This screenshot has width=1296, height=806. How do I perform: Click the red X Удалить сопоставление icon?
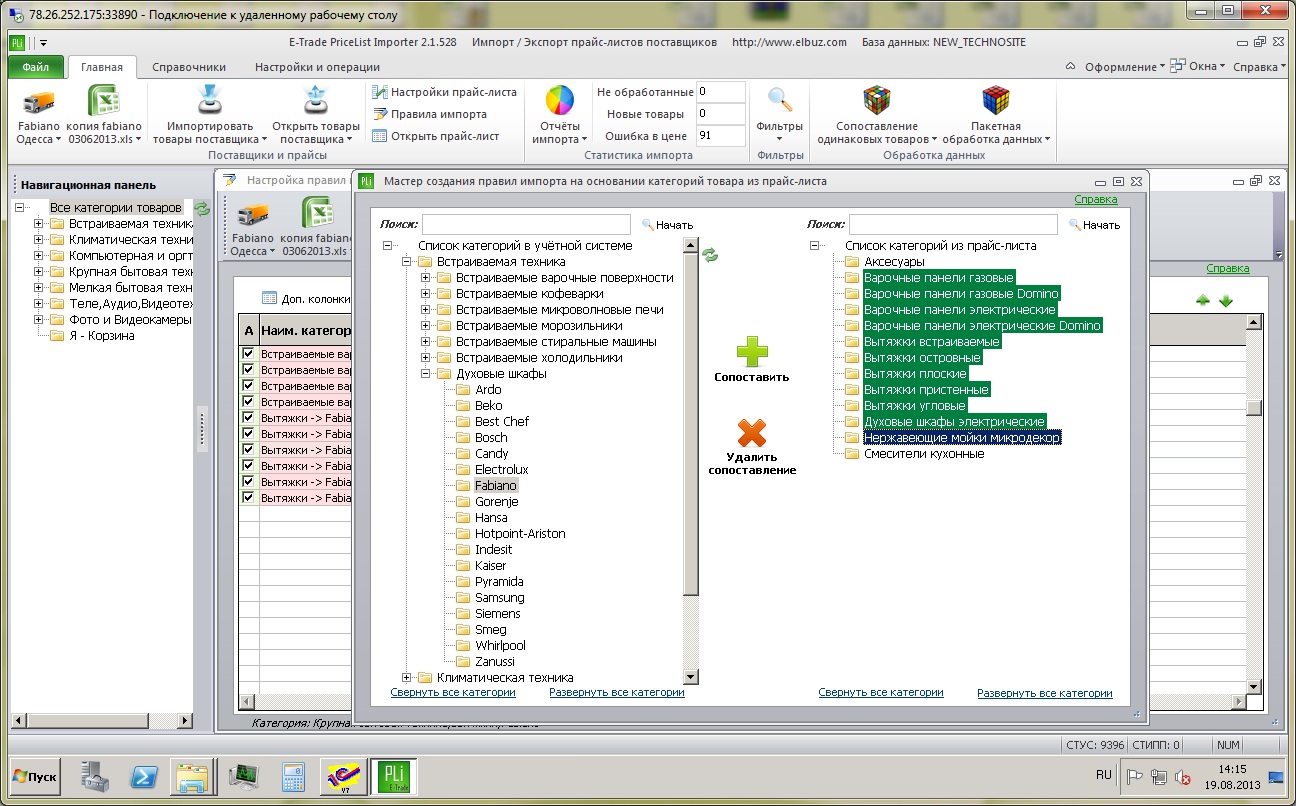(x=752, y=433)
